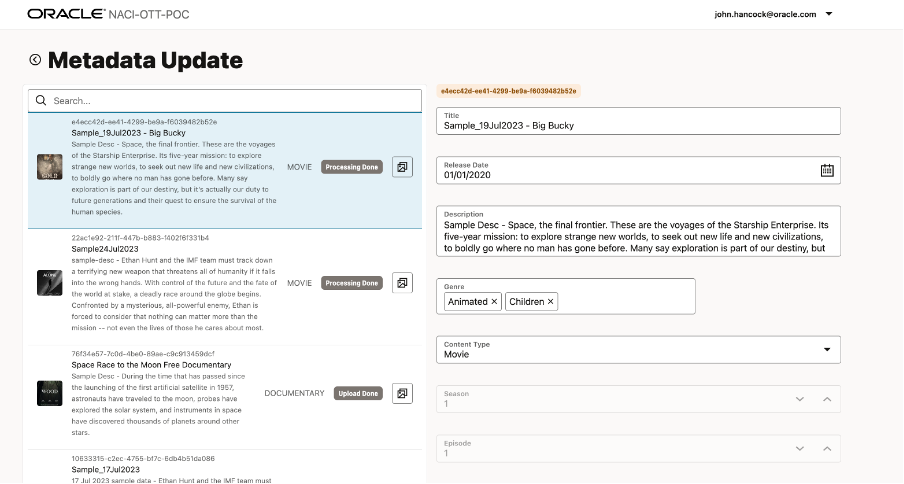This screenshot has height=484, width=904.
Task: Click the john.hancock@oracle.com email text
Action: point(765,14)
